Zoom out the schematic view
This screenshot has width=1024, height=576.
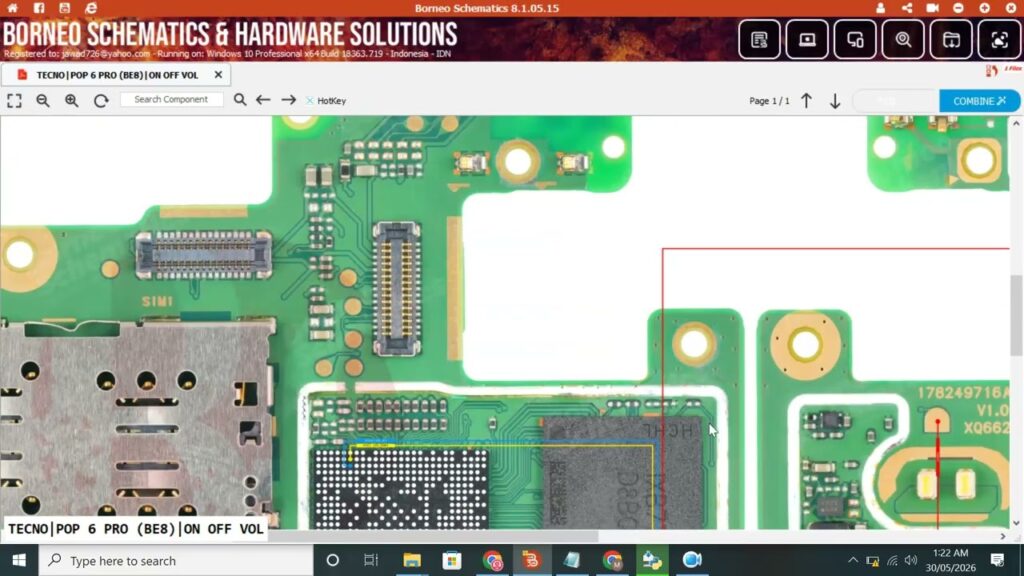click(x=43, y=101)
